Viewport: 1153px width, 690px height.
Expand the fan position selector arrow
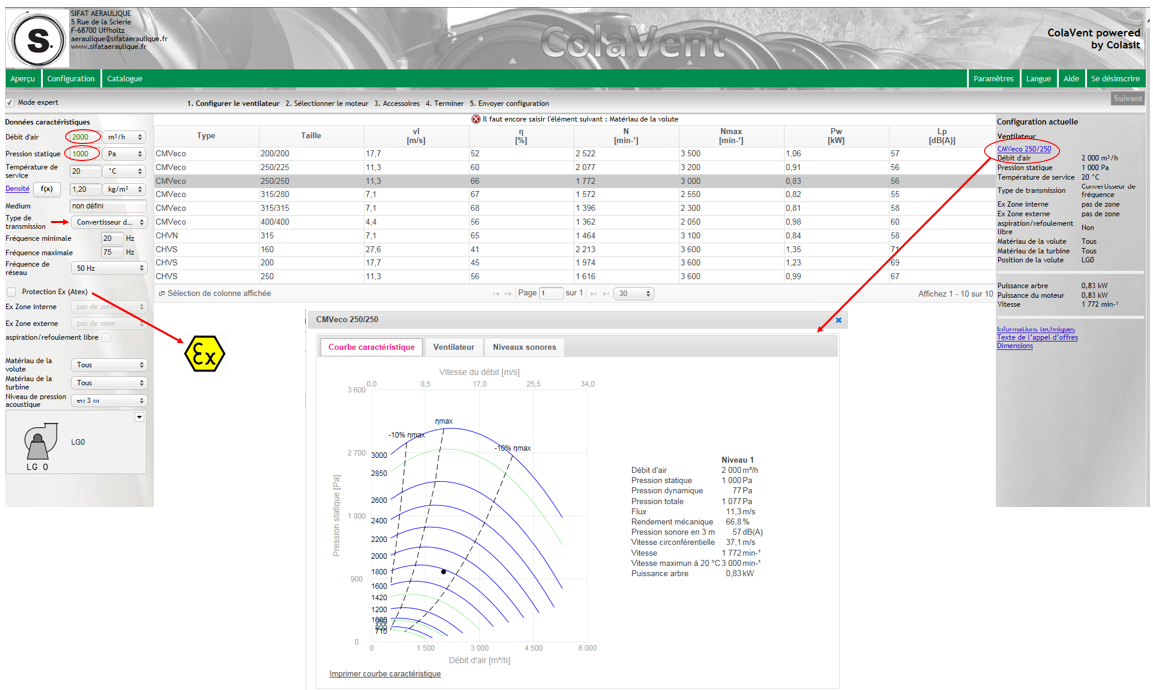(x=139, y=417)
